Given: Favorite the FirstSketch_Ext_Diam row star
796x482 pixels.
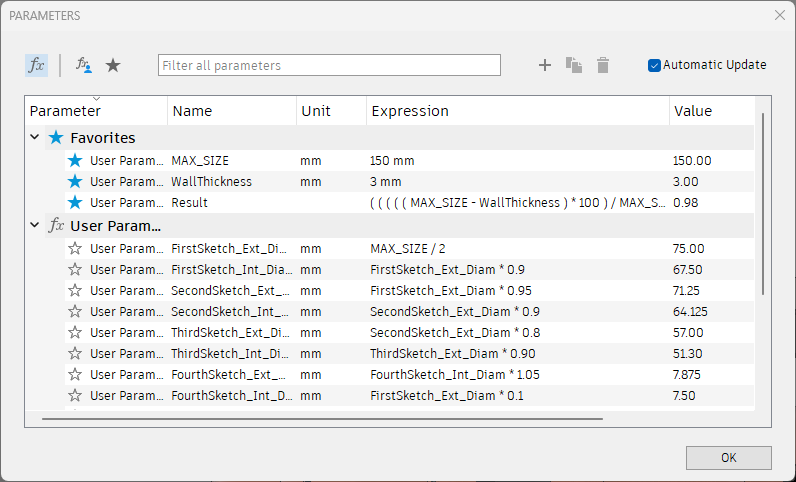Looking at the screenshot, I should pos(75,248).
